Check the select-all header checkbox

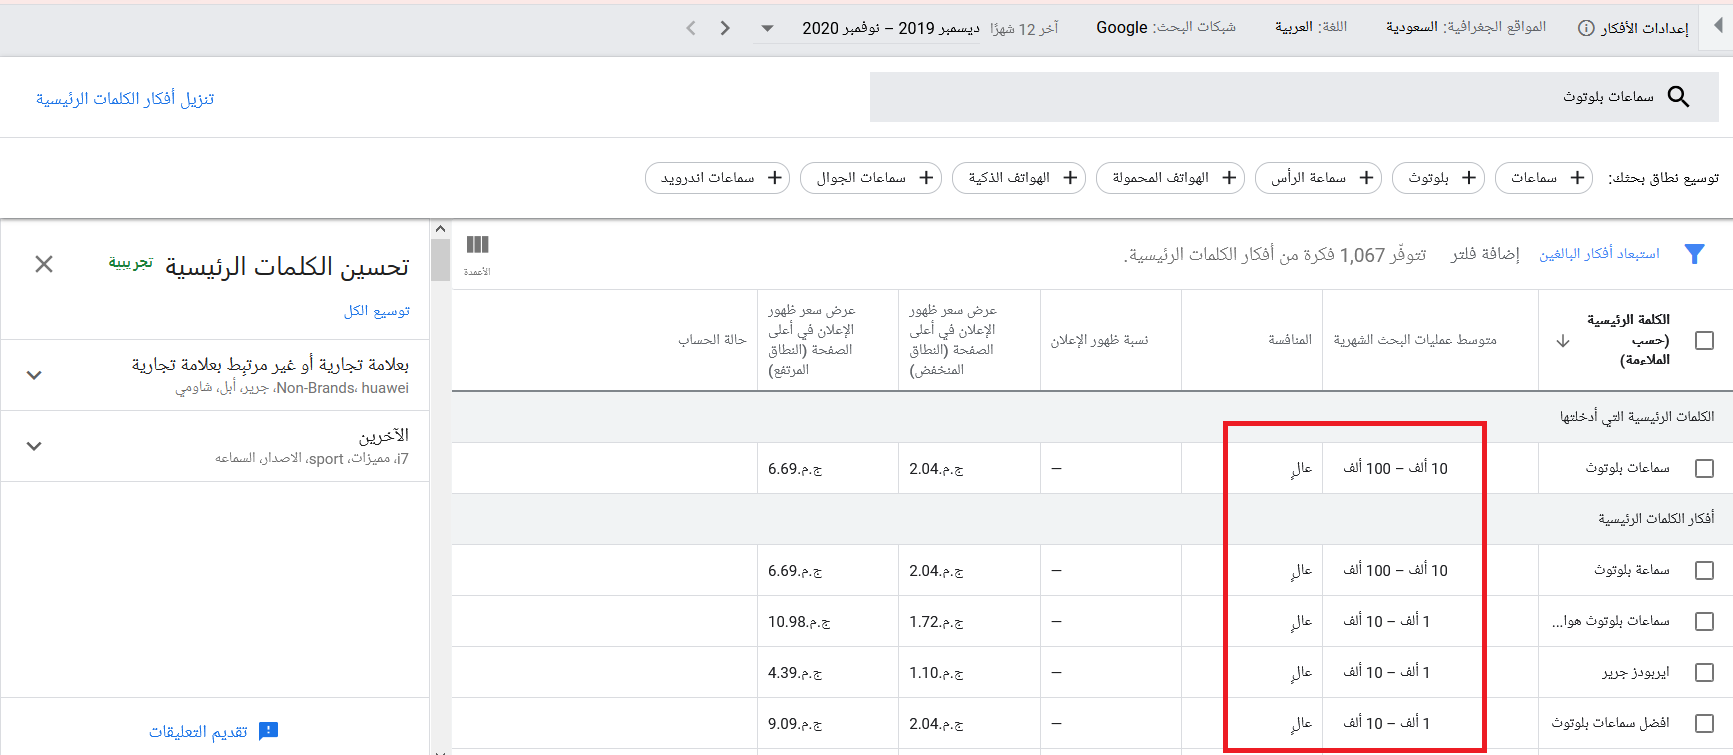(x=1704, y=341)
